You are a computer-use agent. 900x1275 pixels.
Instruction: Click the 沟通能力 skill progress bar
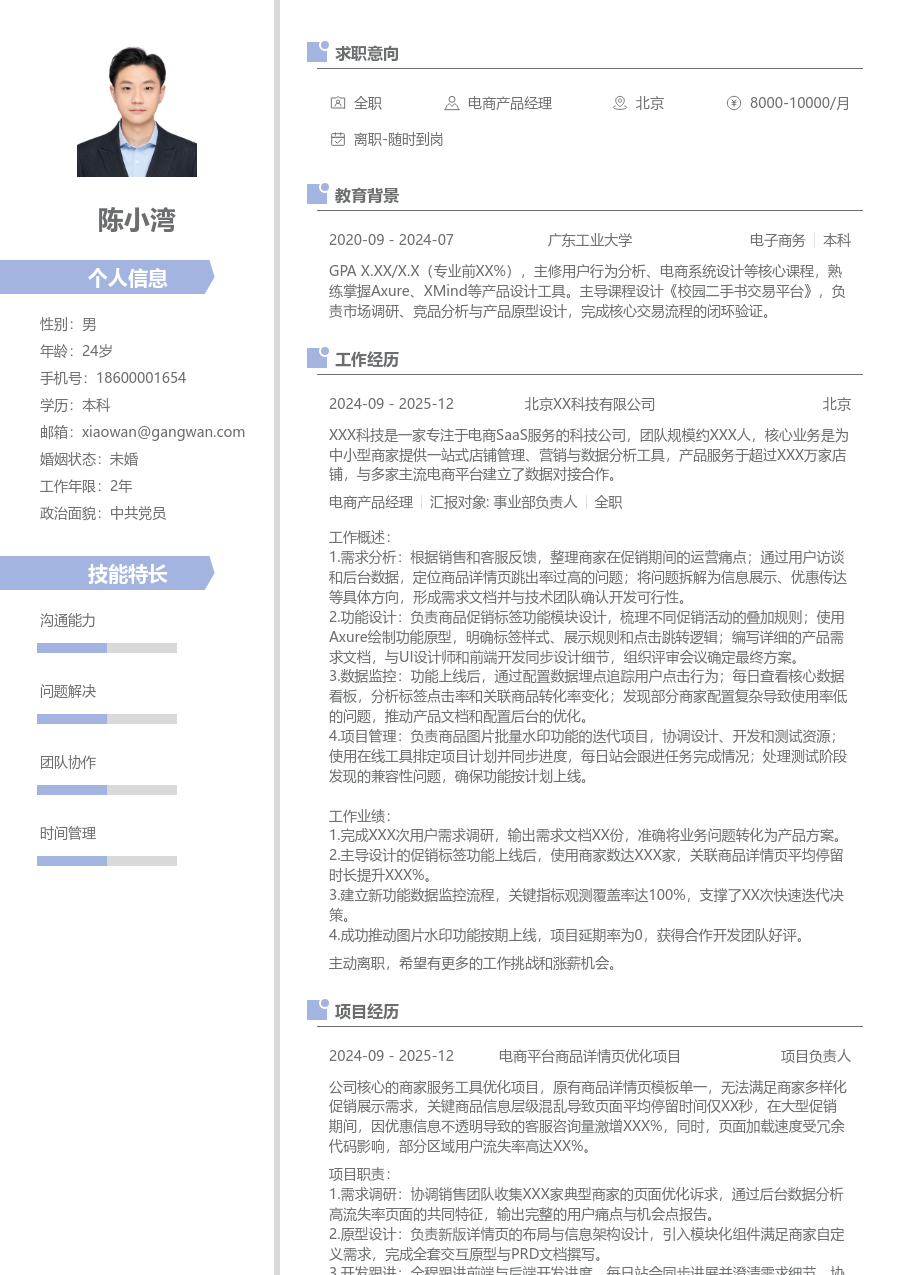(107, 647)
